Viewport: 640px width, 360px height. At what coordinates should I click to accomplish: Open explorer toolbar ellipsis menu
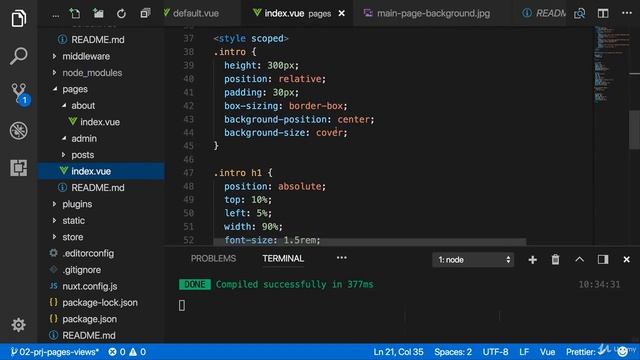click(x=56, y=15)
